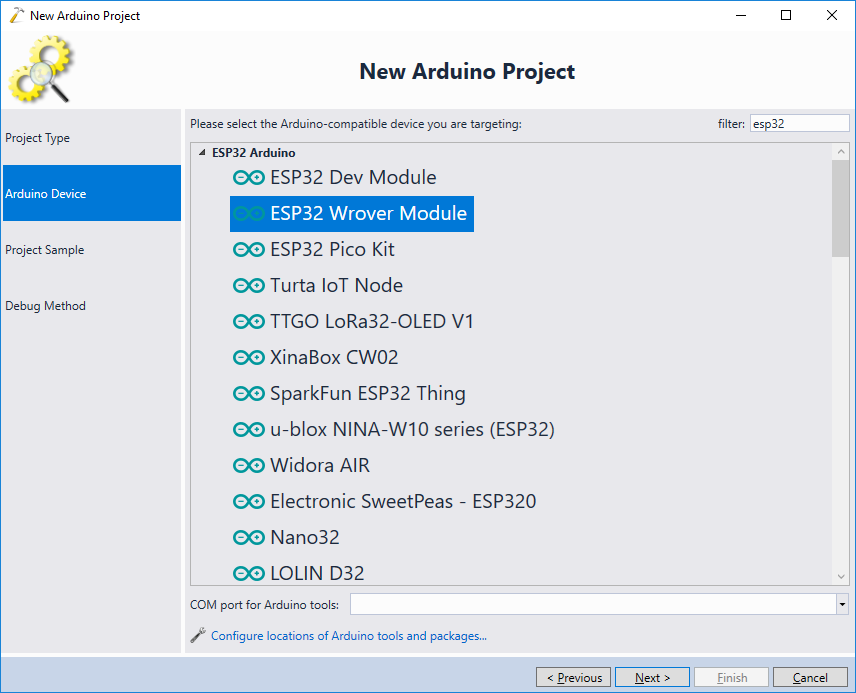This screenshot has height=693, width=856.
Task: Pick LOLIN D32 from the list
Action: pos(317,573)
